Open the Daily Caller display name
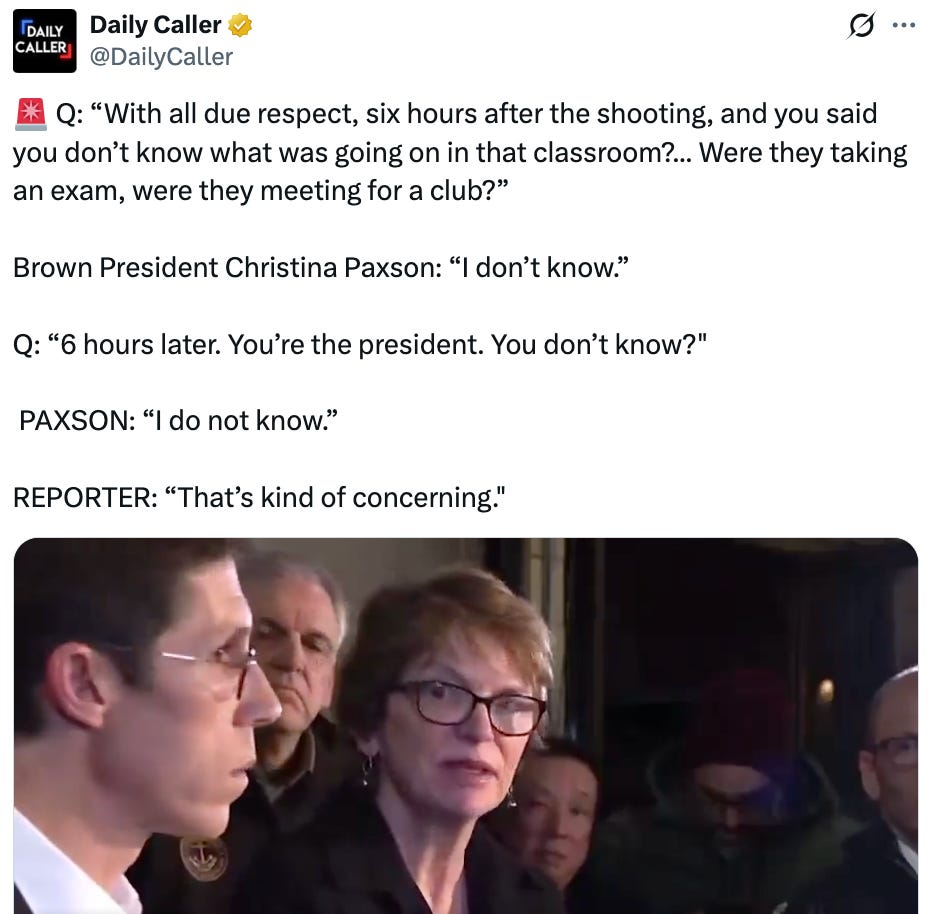This screenshot has width=930, height=914. tap(155, 25)
